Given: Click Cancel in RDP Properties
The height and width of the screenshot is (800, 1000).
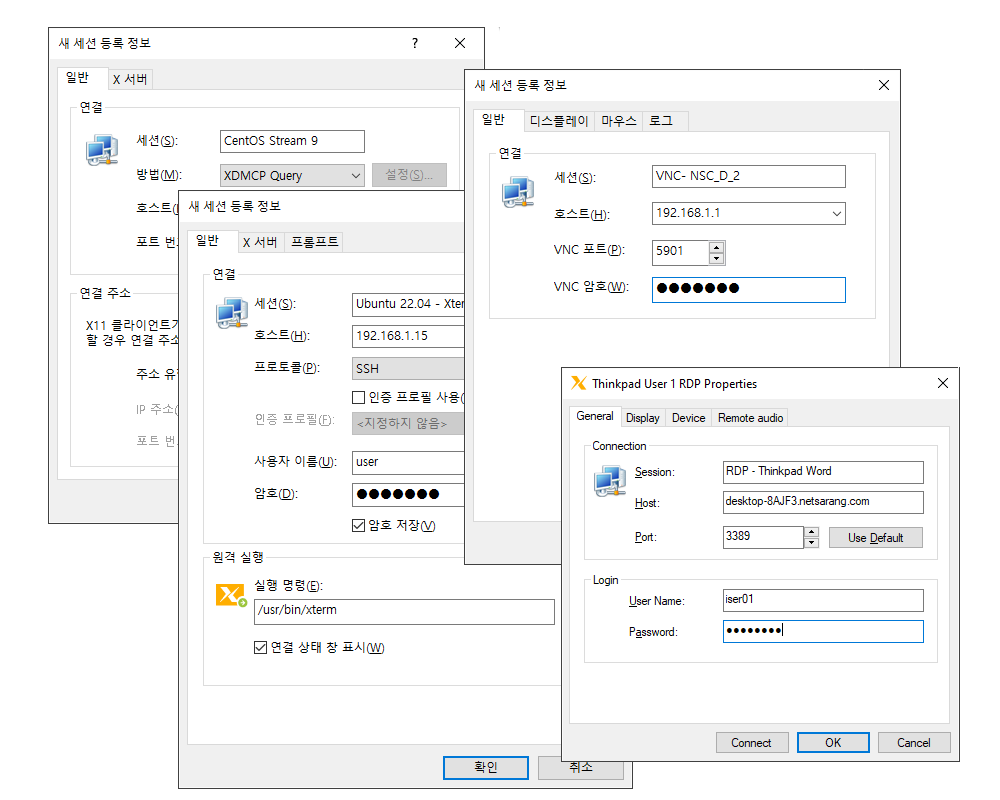Looking at the screenshot, I should 914,743.
